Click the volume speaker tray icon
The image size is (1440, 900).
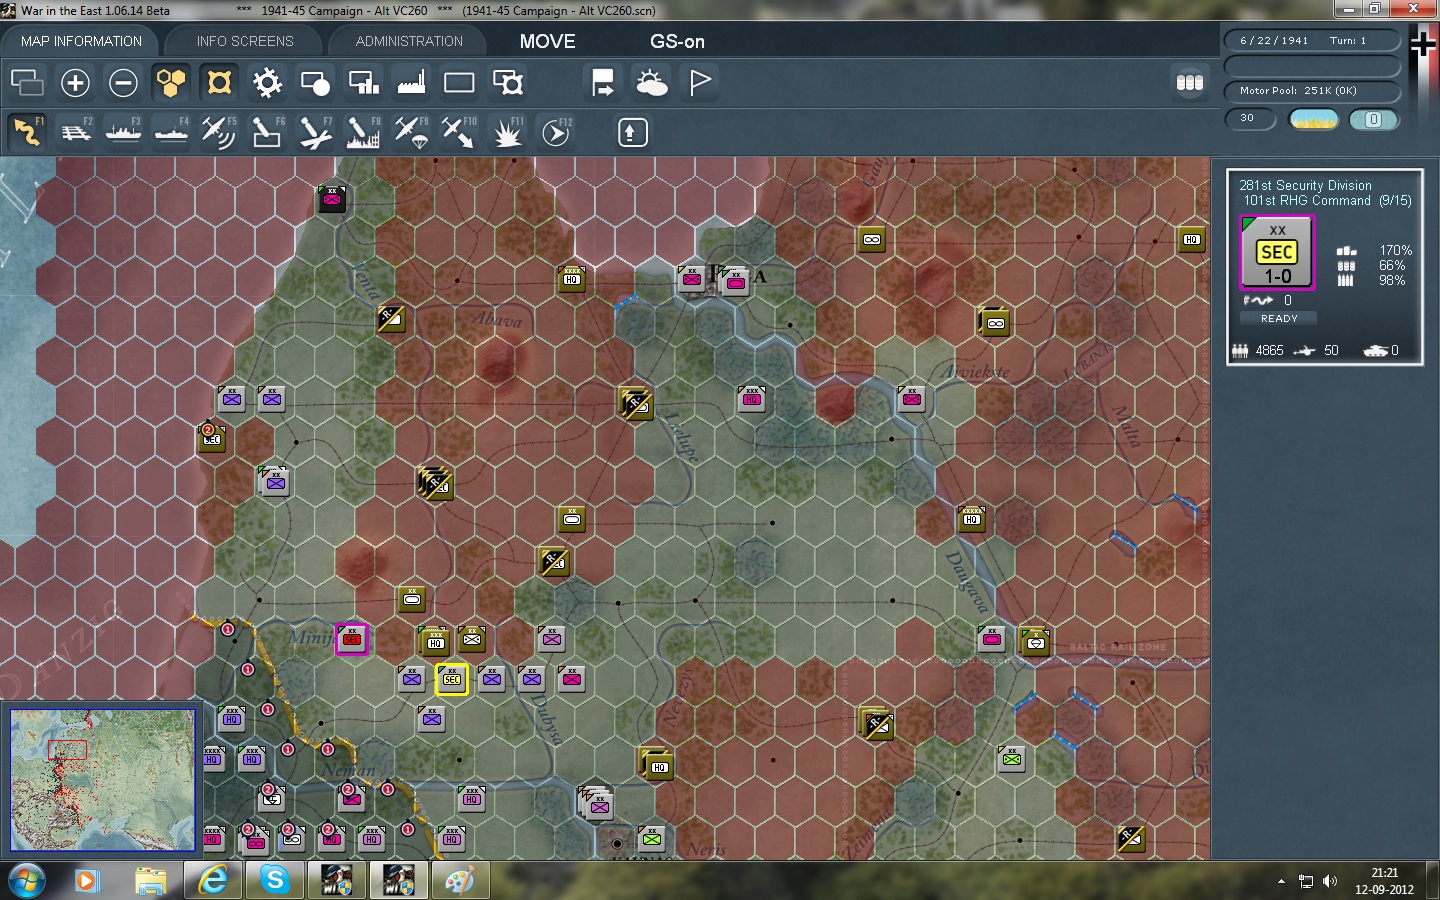coord(1329,881)
